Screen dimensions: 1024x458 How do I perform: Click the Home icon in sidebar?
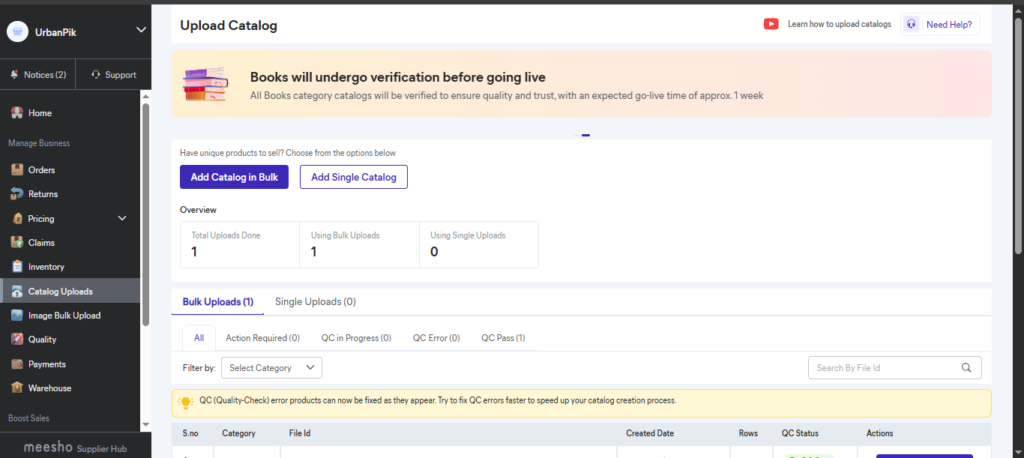17,113
